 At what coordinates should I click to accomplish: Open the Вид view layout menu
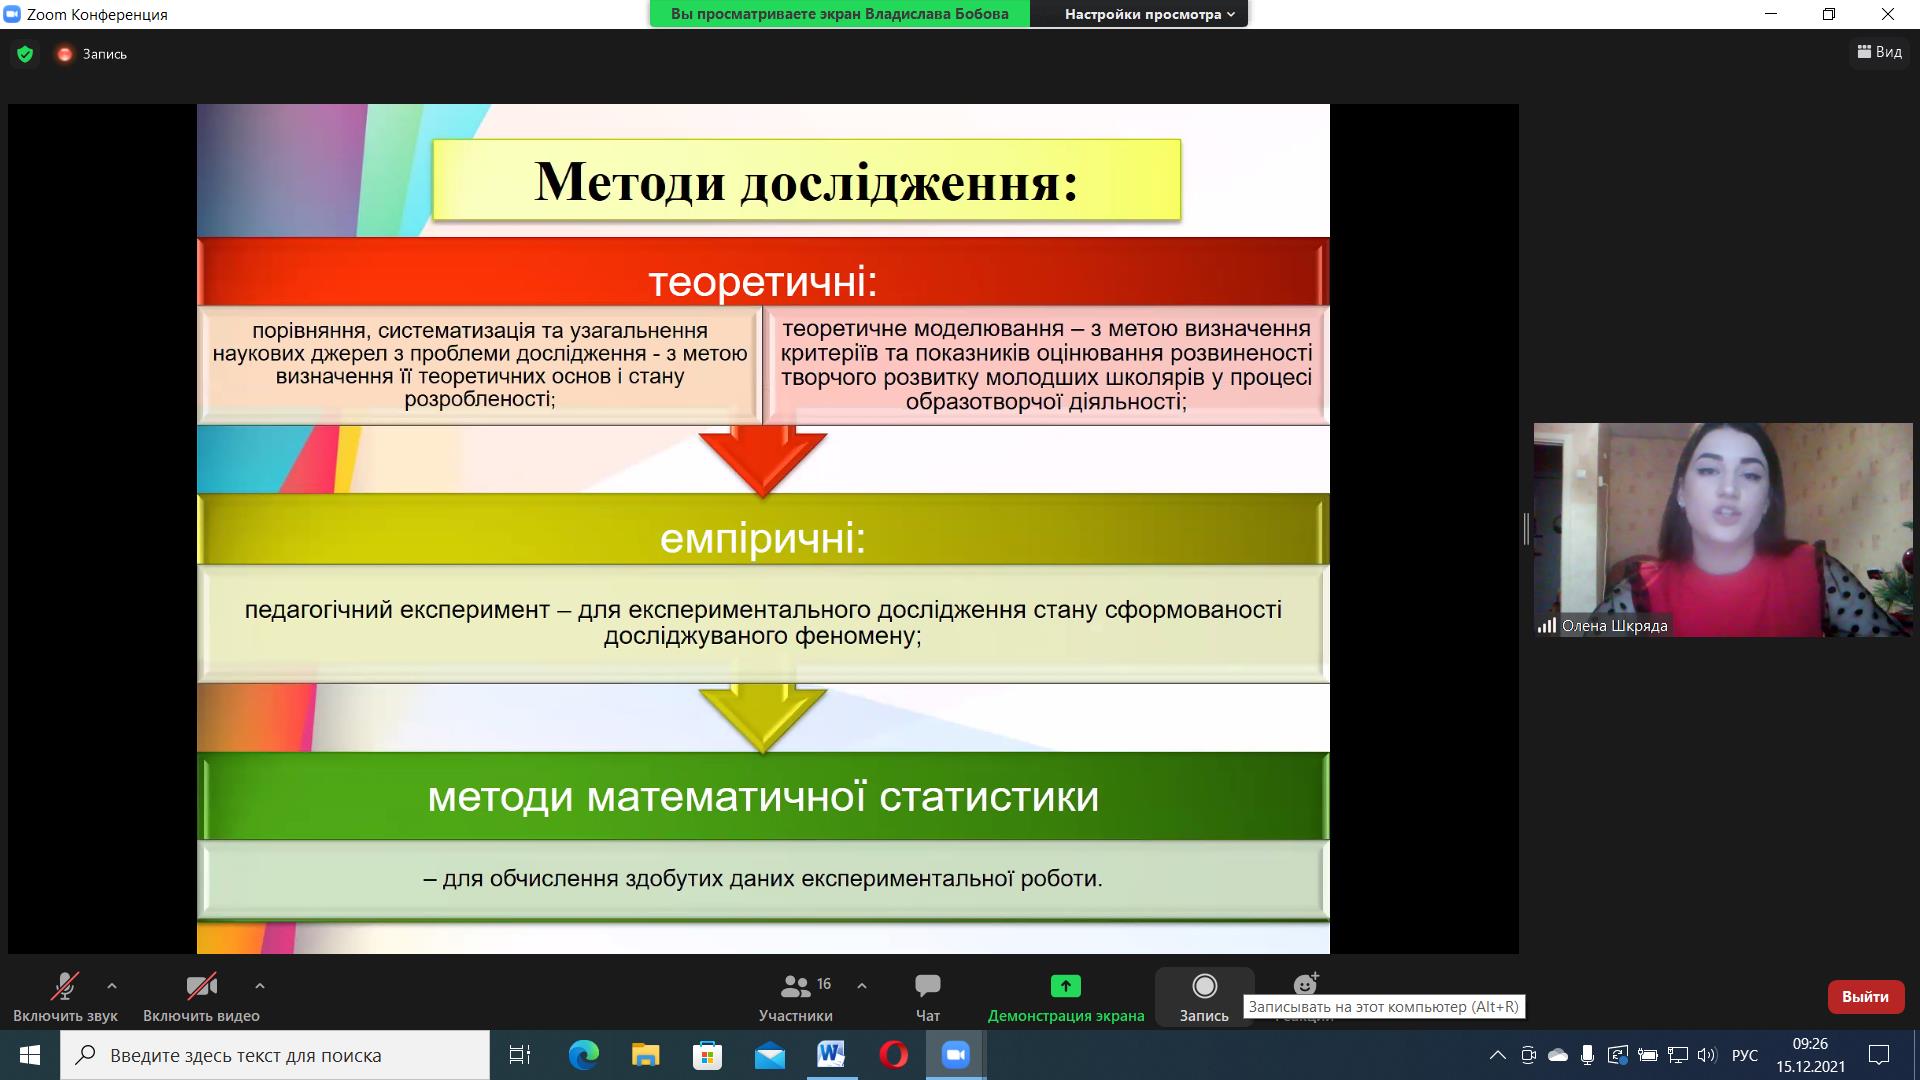[1879, 52]
